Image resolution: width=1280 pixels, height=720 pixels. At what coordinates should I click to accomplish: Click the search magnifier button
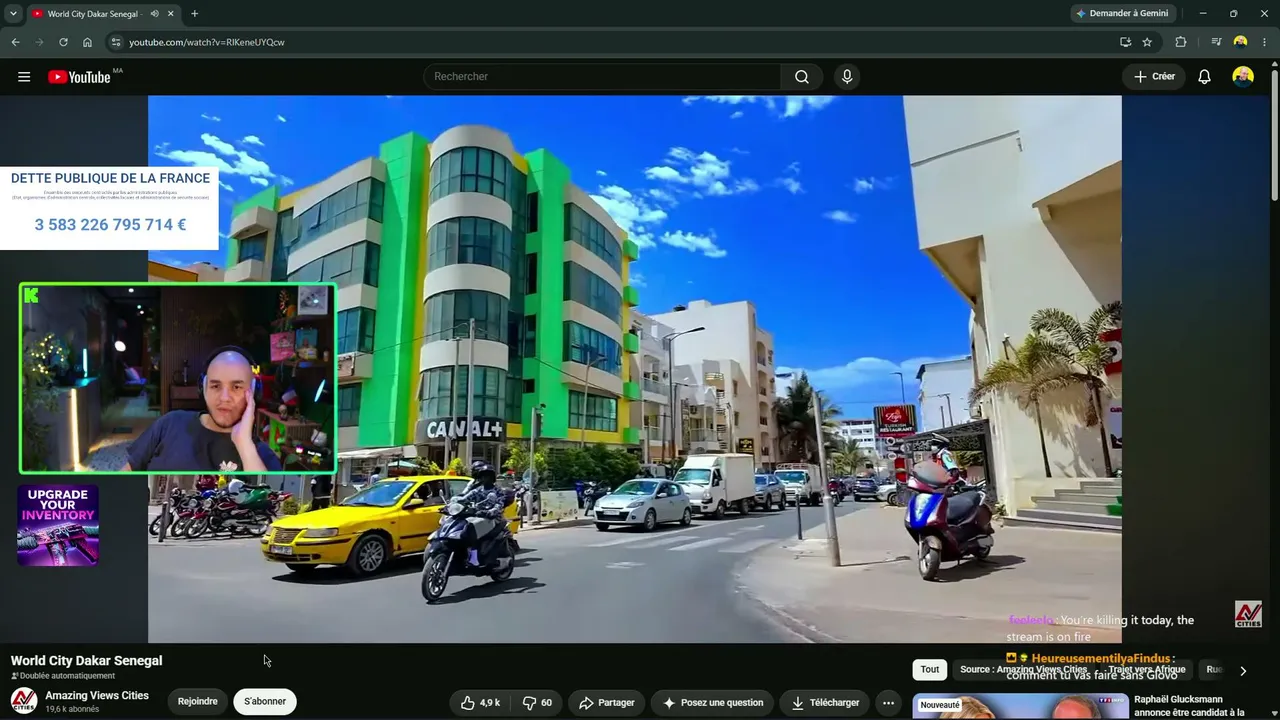pyautogui.click(x=802, y=77)
